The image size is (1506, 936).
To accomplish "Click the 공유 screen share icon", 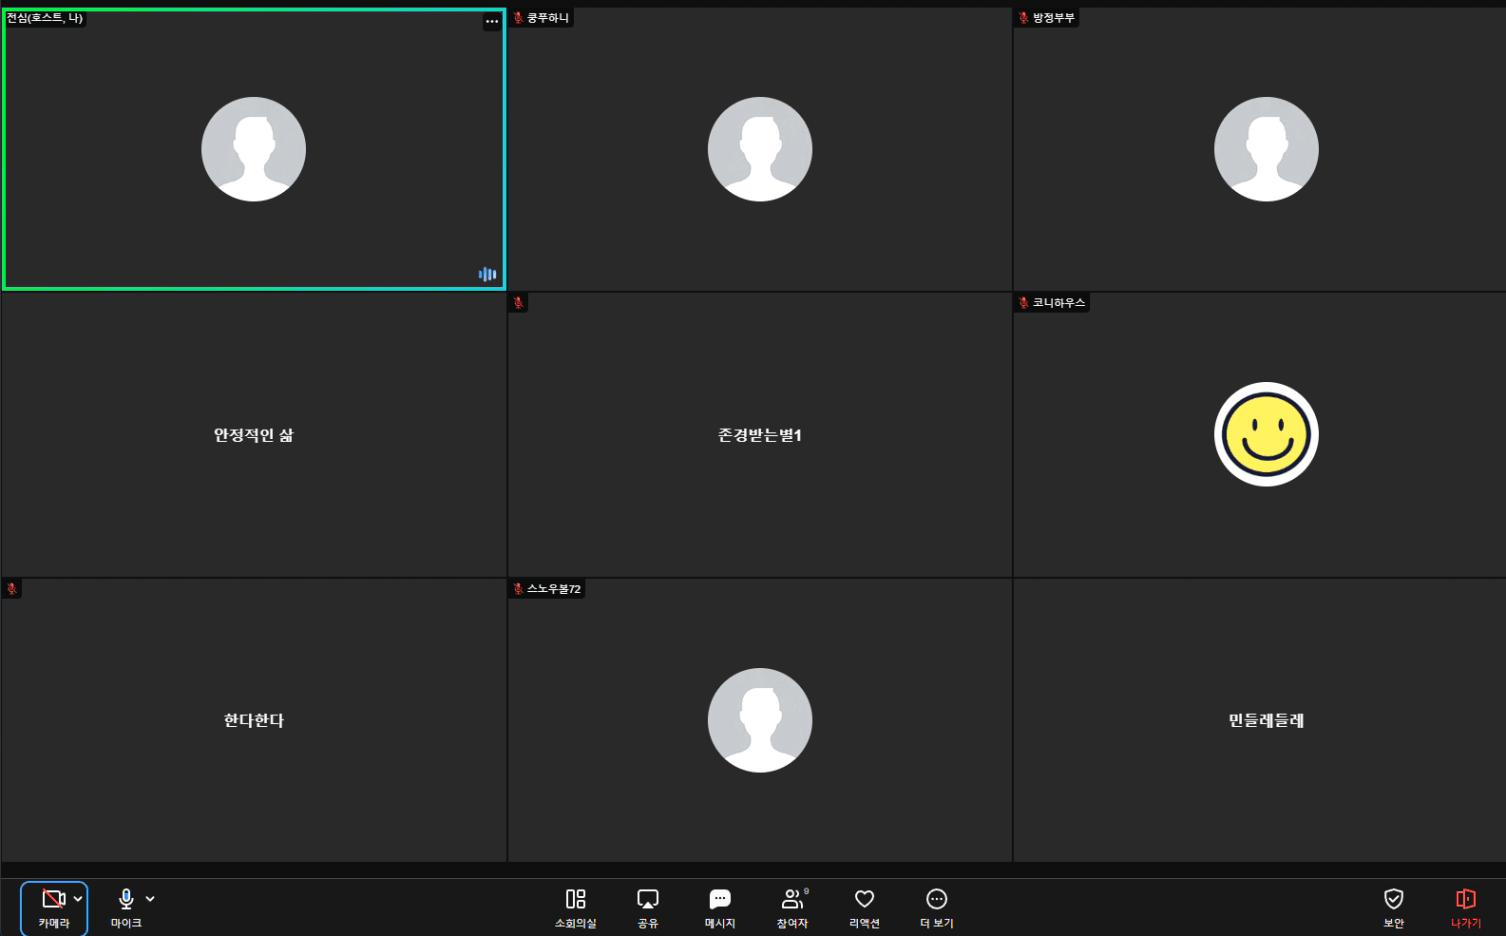I will tap(648, 899).
